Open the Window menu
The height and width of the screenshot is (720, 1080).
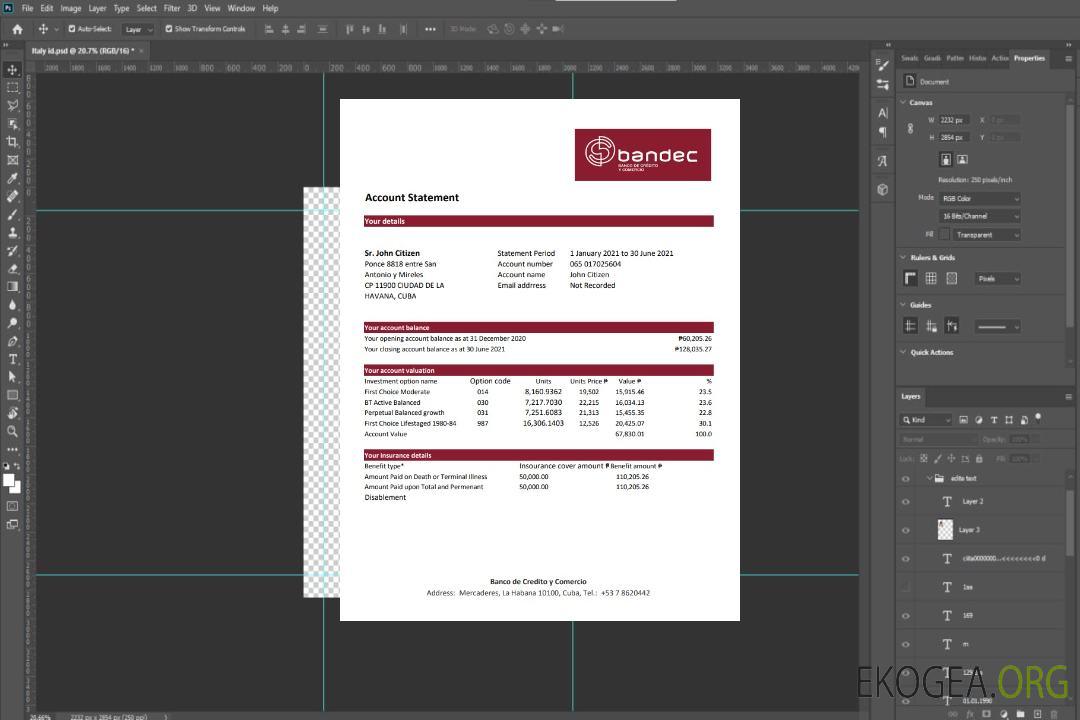tap(241, 8)
